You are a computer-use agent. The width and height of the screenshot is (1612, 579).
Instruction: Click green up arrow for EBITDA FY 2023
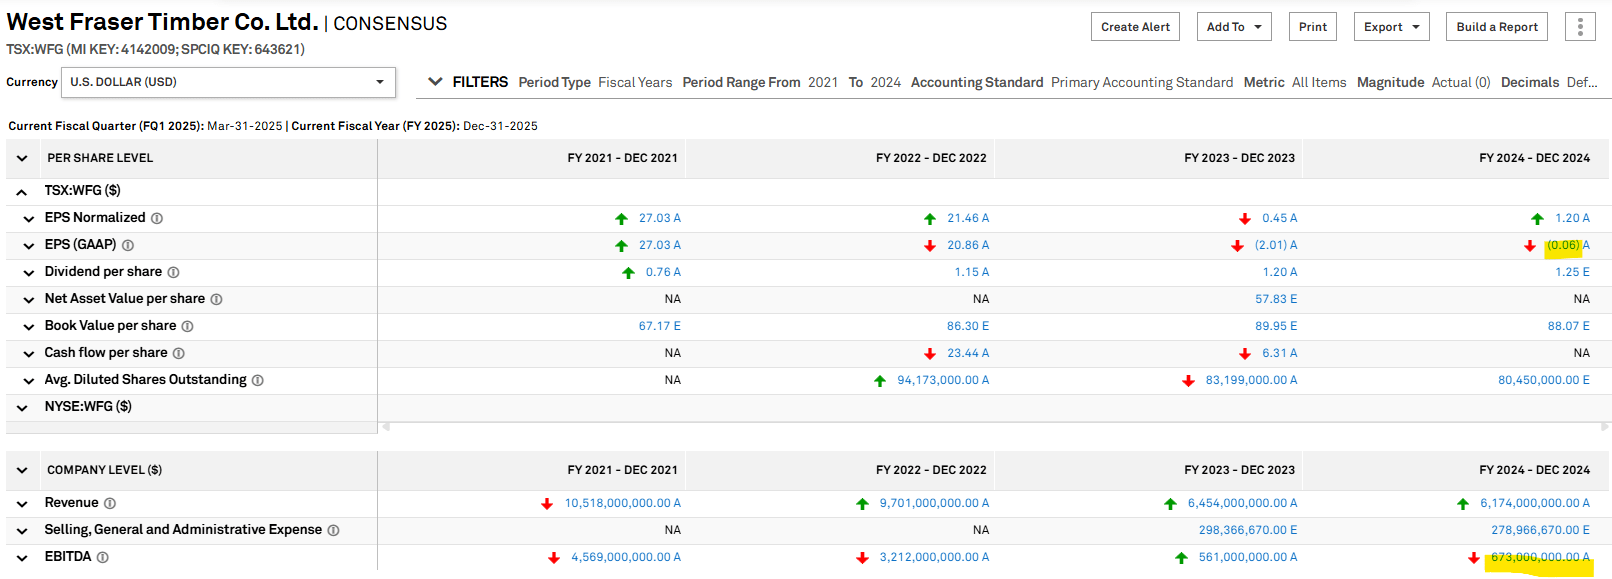(x=1181, y=557)
